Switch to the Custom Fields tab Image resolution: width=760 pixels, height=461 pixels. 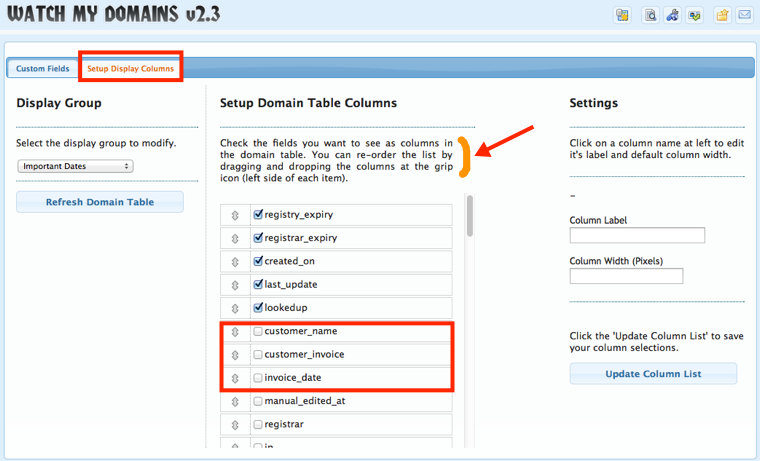pyautogui.click(x=43, y=68)
